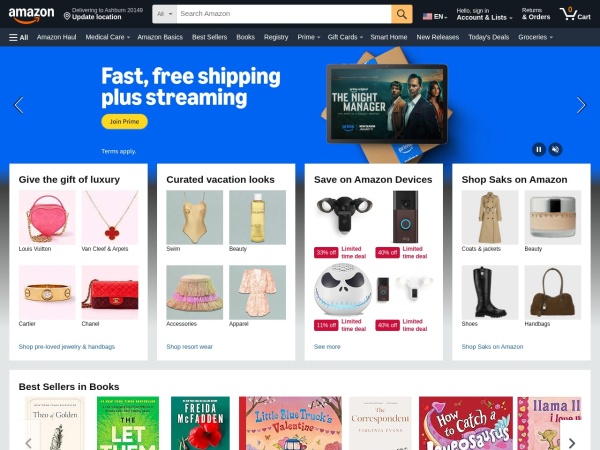Open the All hamburger menu

18,37
